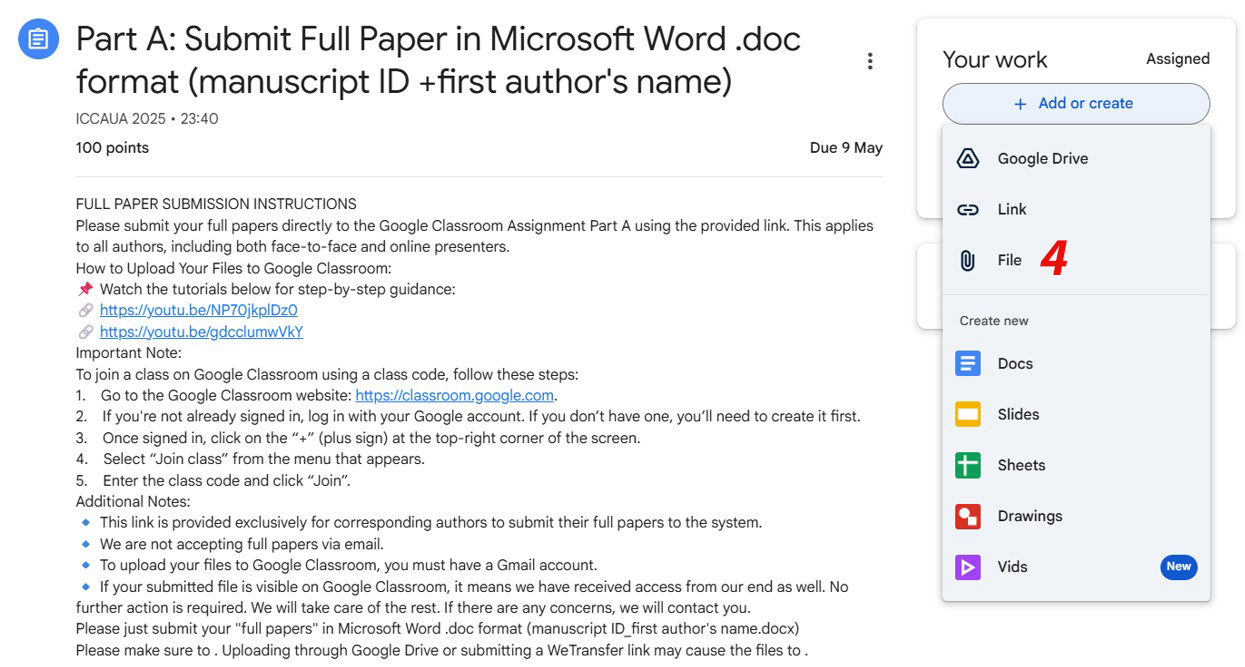This screenshot has height=667, width=1245.
Task: Click the Sheets label in Create new
Action: [x=1021, y=465]
